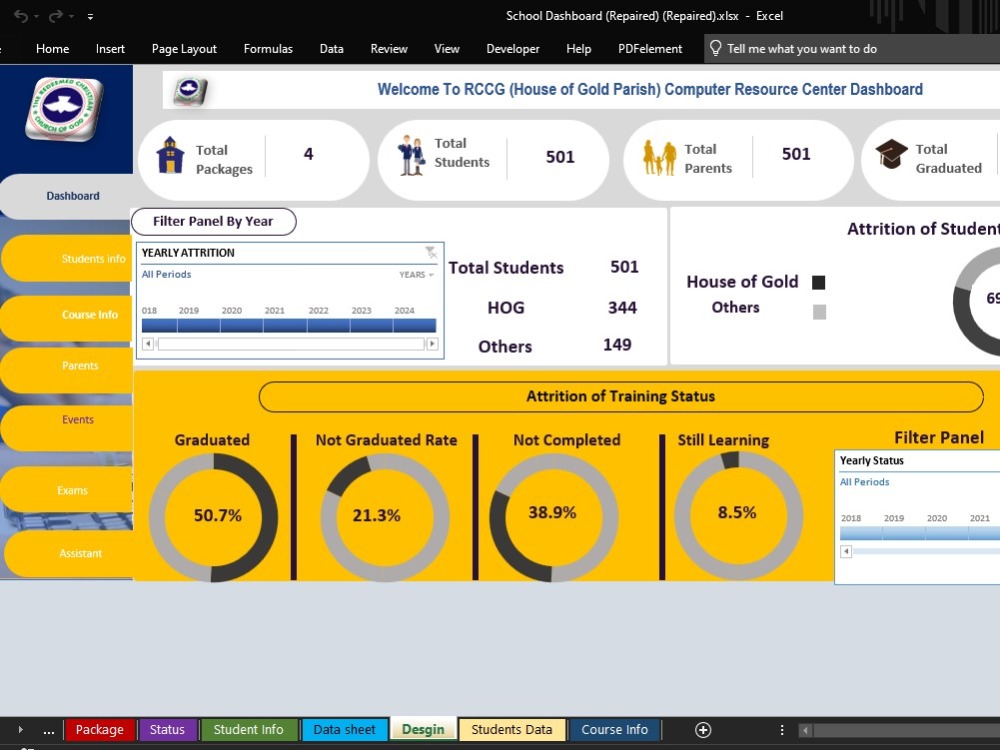The image size is (1000, 750).
Task: Switch to the Package sheet tab
Action: [99, 730]
